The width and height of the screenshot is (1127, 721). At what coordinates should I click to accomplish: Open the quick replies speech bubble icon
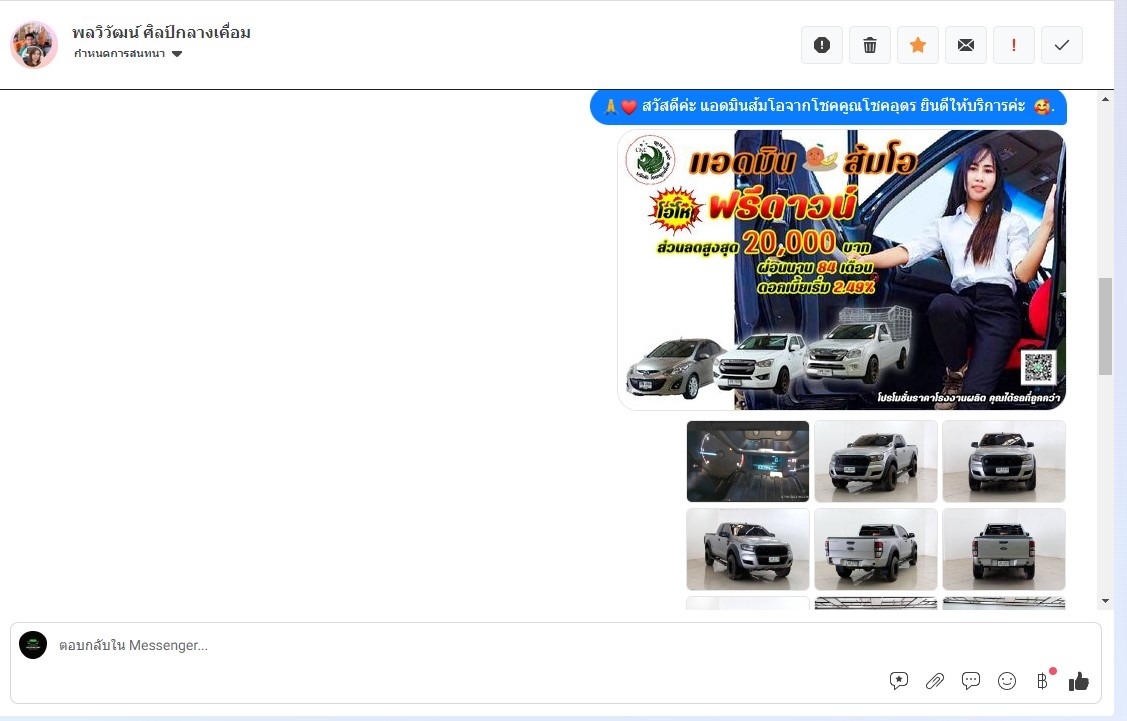pos(971,681)
